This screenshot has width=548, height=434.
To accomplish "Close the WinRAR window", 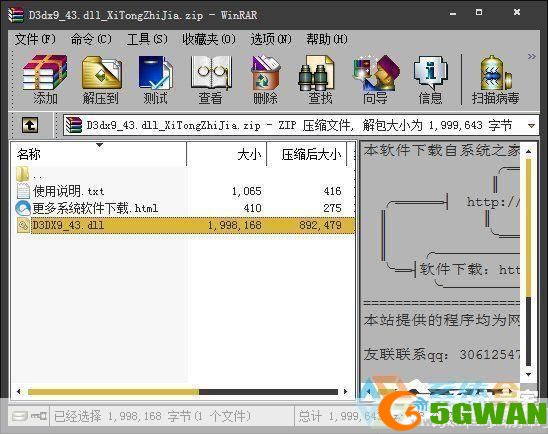I will tap(517, 12).
